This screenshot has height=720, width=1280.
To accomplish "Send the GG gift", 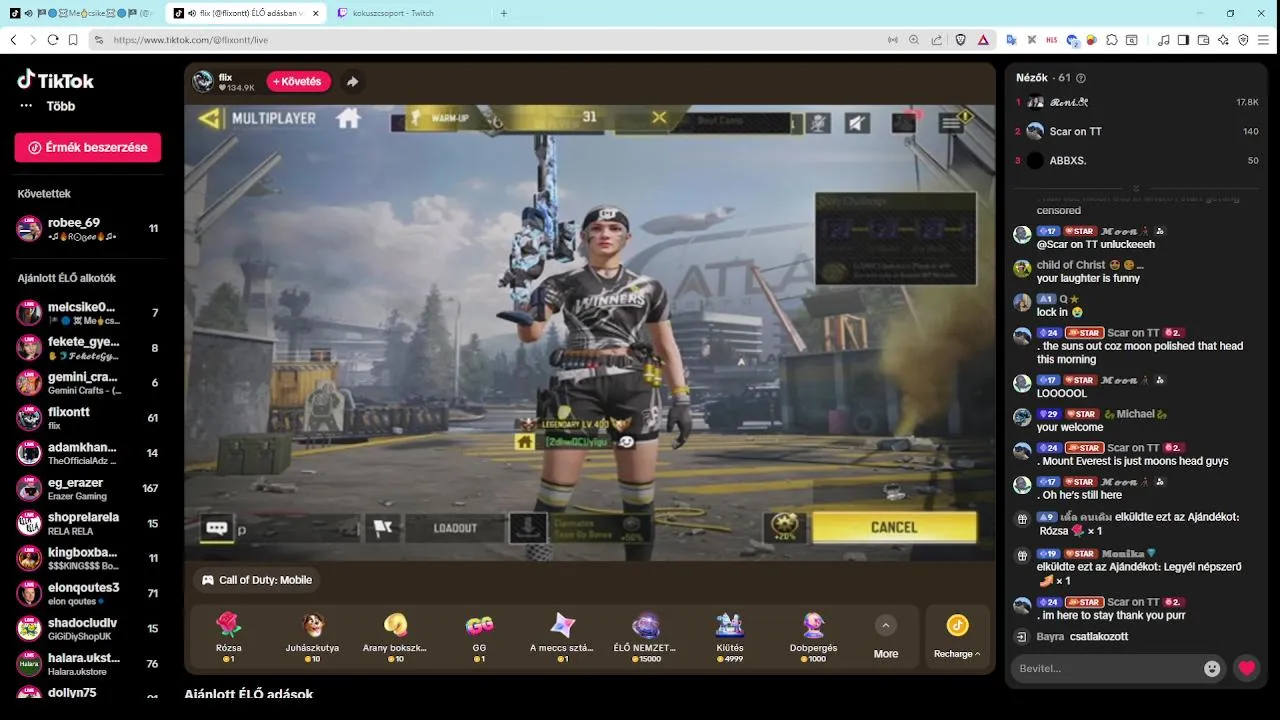I will pyautogui.click(x=479, y=637).
